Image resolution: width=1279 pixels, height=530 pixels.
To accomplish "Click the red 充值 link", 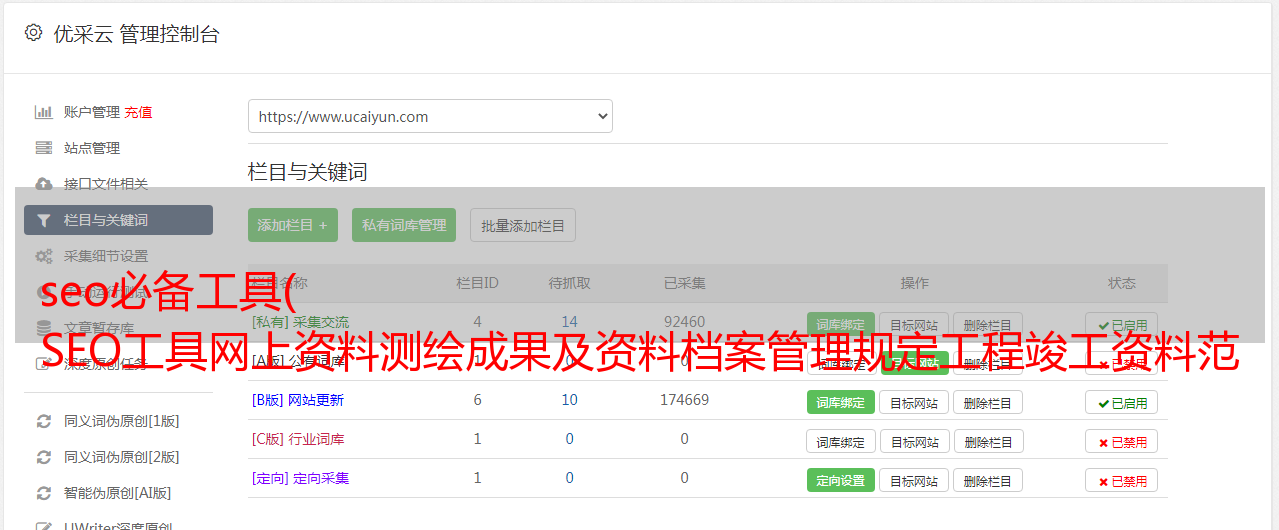I will [x=138, y=112].
